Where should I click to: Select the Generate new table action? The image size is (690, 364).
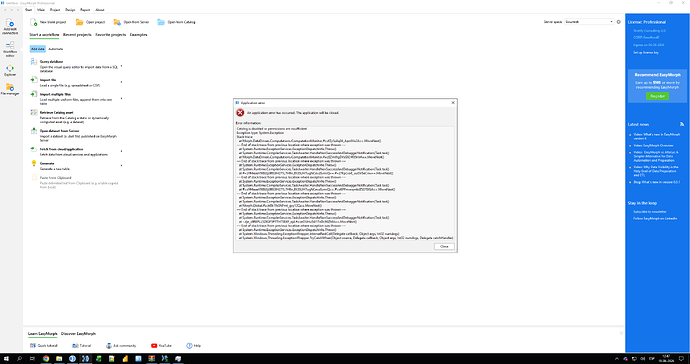pyautogui.click(x=75, y=165)
